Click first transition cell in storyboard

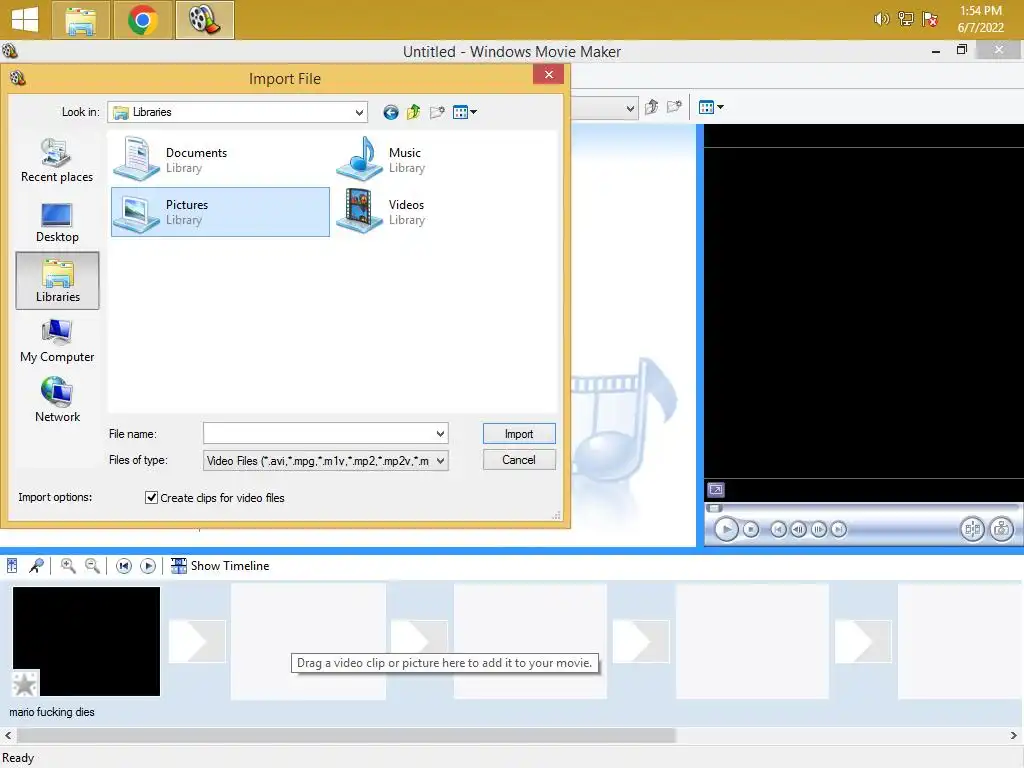tap(197, 641)
